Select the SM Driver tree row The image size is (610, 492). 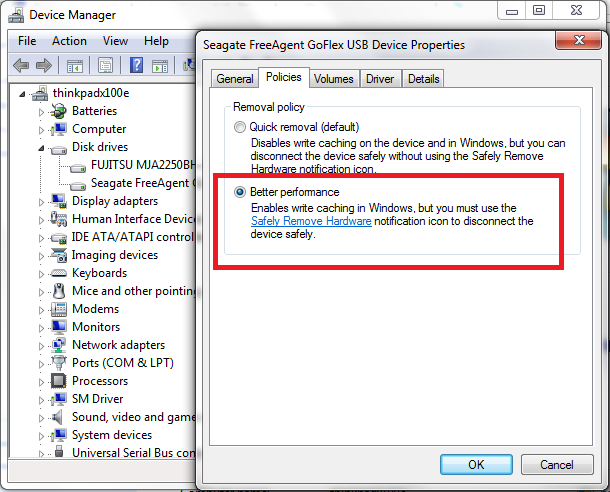pyautogui.click(x=98, y=399)
